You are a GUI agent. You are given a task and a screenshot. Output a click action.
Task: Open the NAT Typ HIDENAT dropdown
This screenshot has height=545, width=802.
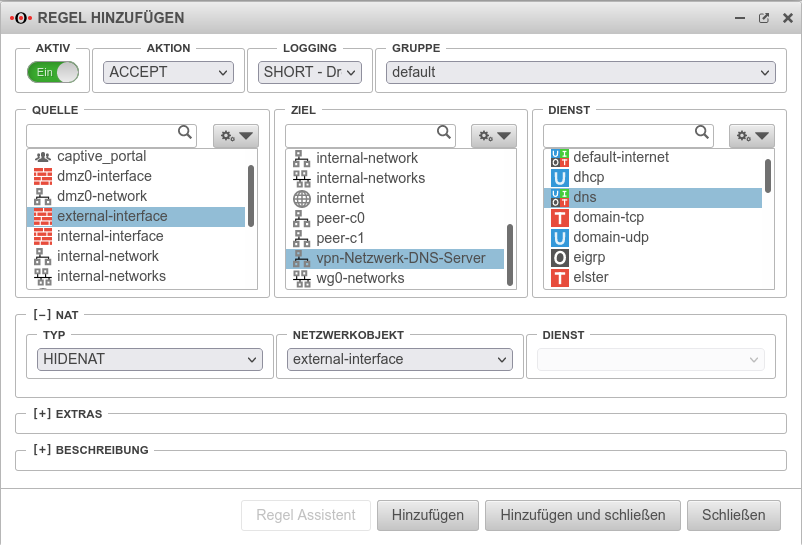tap(150, 360)
